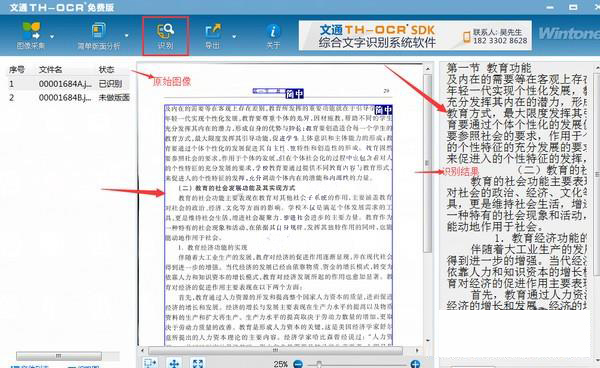Click the image pane scroll-left arrow
Screen dimensions: 600x368
[x=142, y=350]
